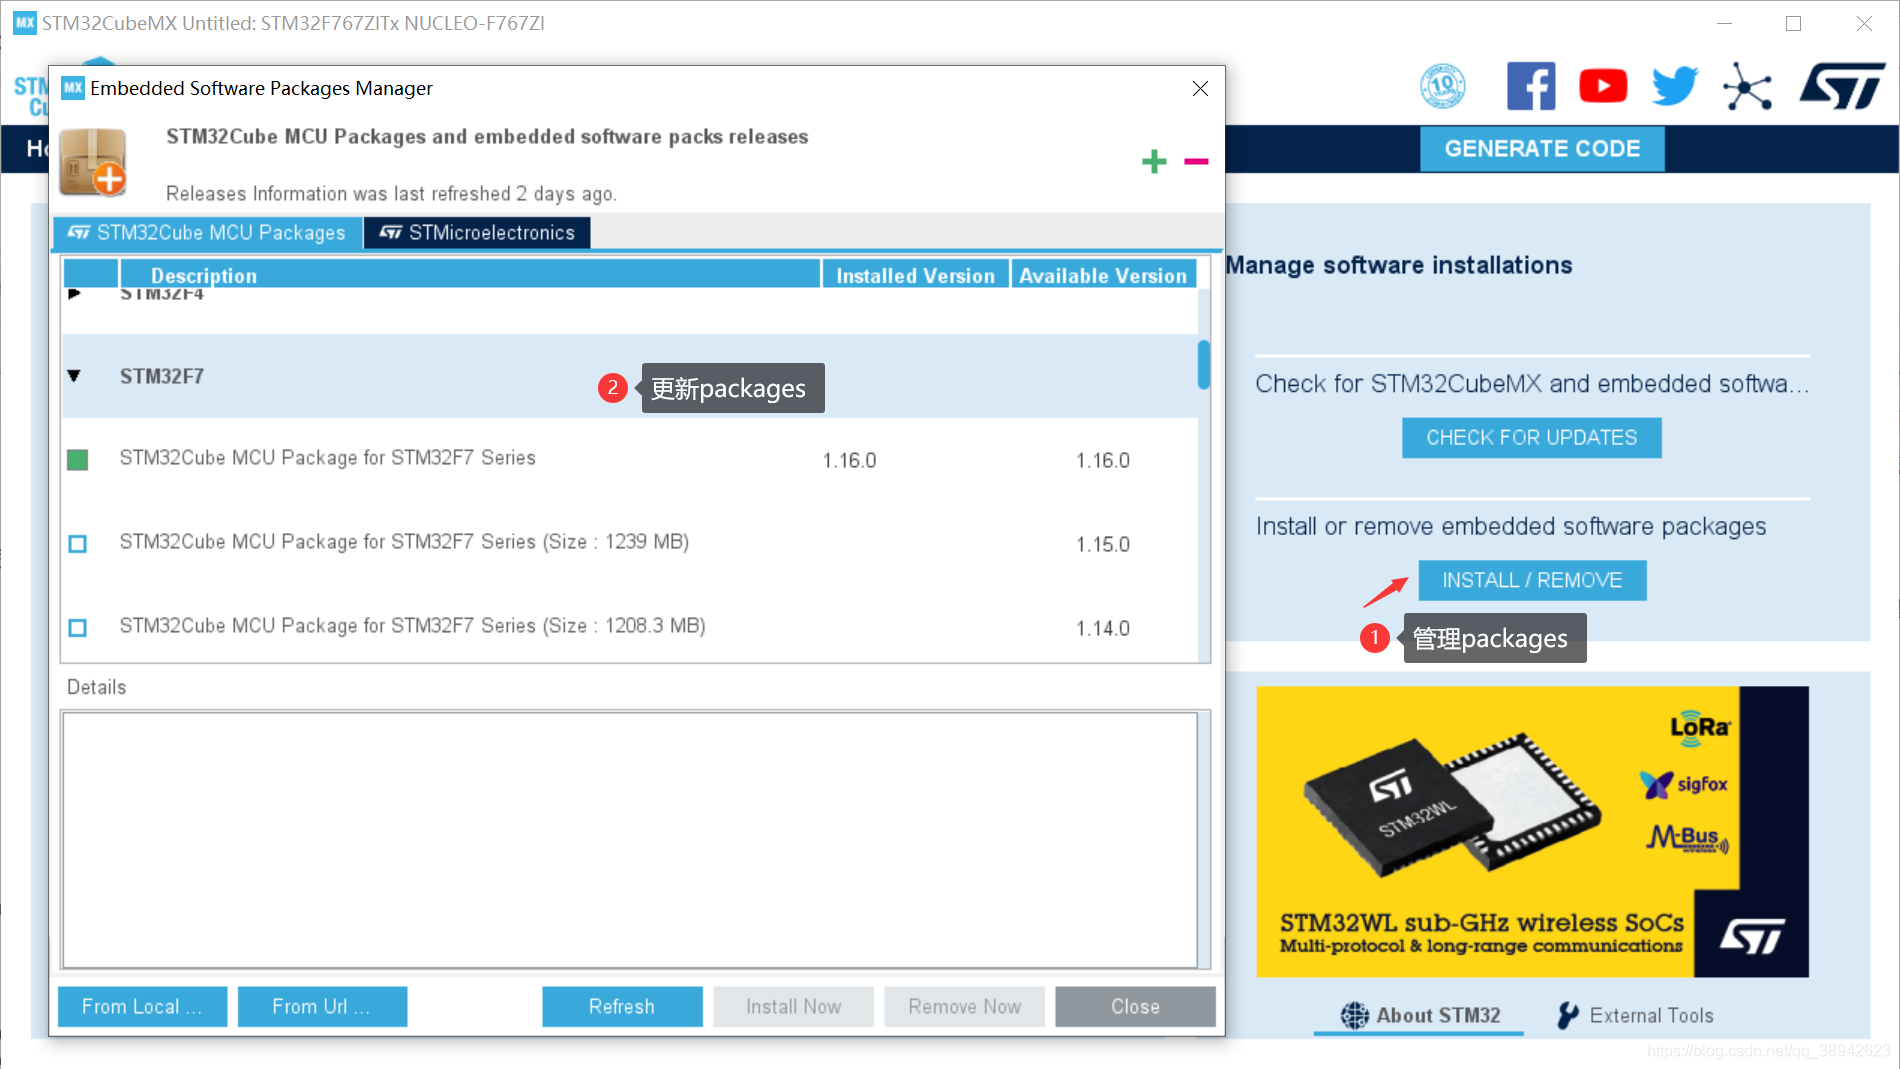This screenshot has width=1900, height=1069.
Task: Select the STM32F7 Series 1239 MB row
Action: click(x=630, y=543)
